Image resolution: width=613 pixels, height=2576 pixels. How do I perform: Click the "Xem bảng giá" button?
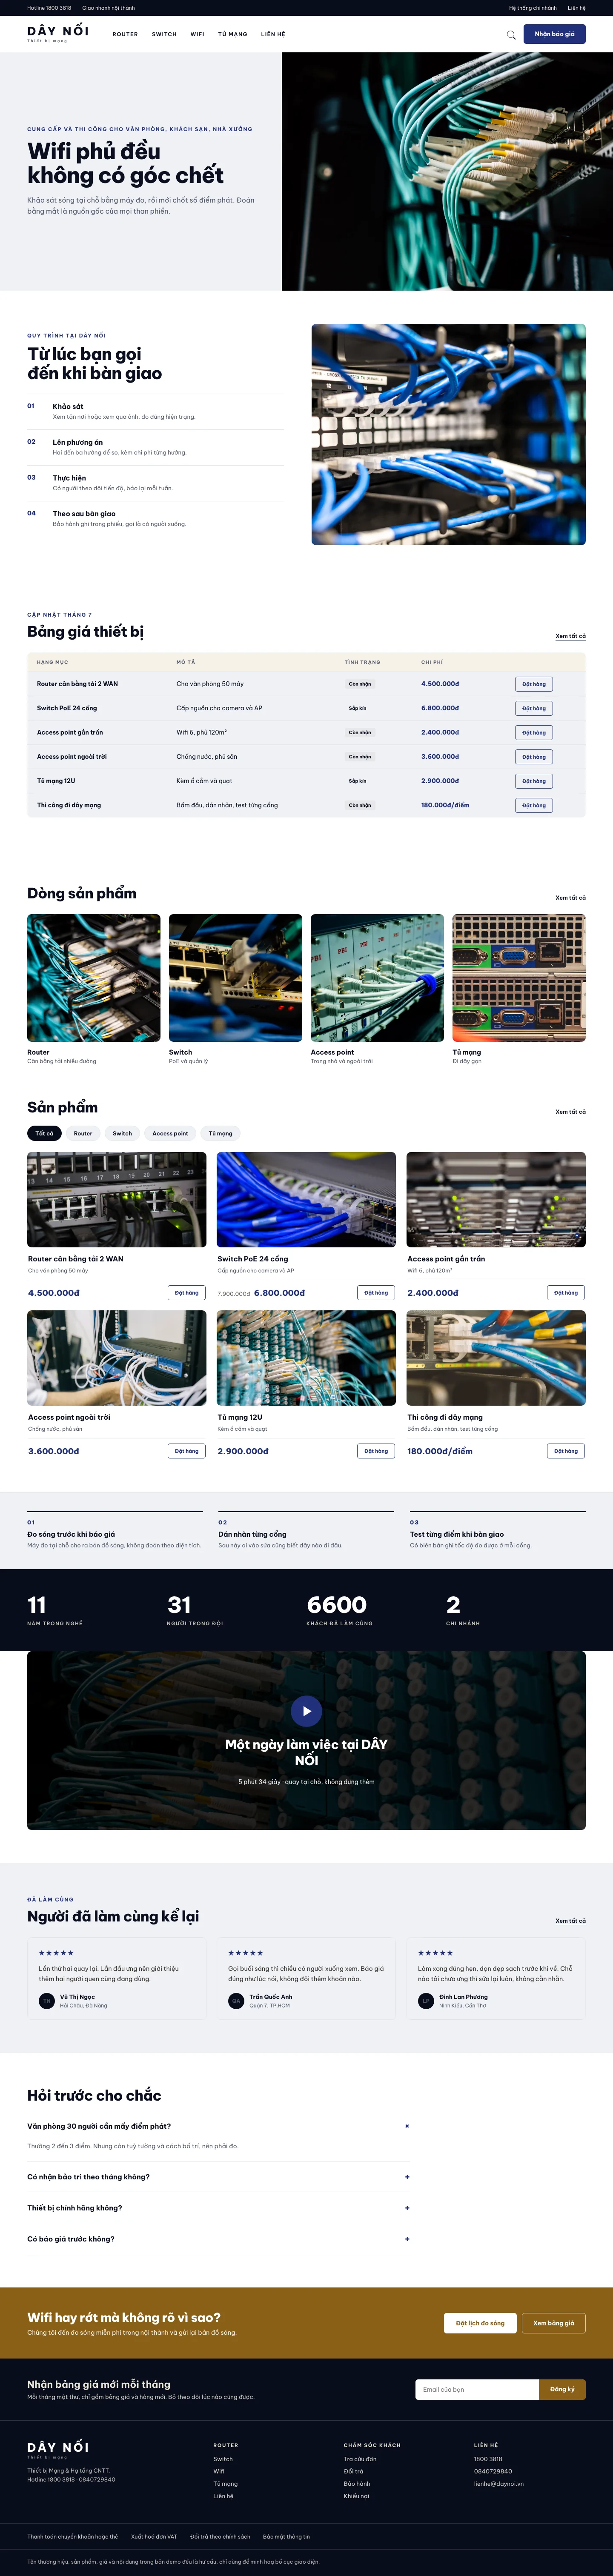pos(554,2323)
